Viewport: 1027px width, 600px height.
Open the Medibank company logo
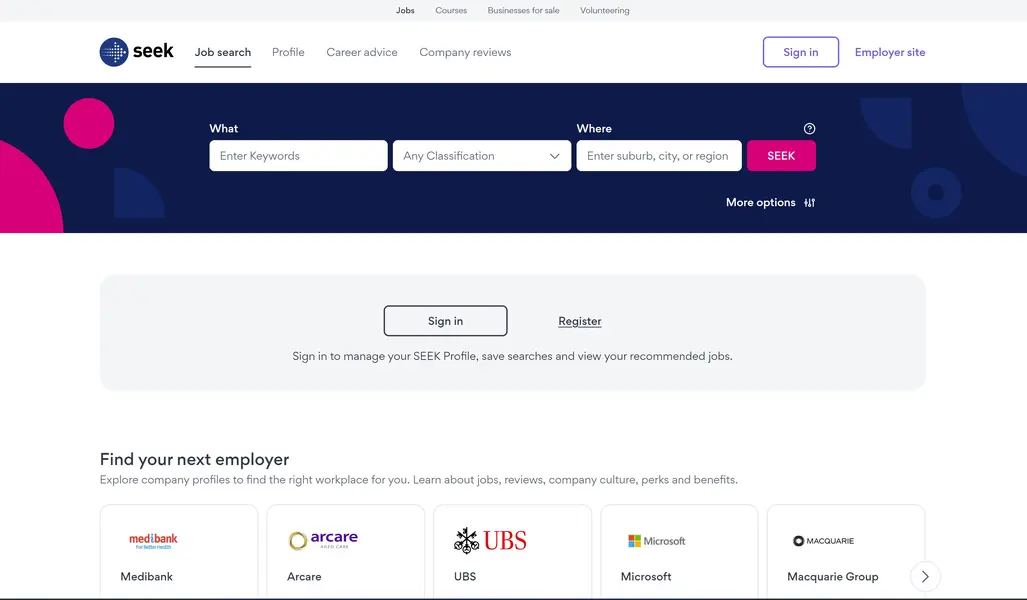click(153, 540)
